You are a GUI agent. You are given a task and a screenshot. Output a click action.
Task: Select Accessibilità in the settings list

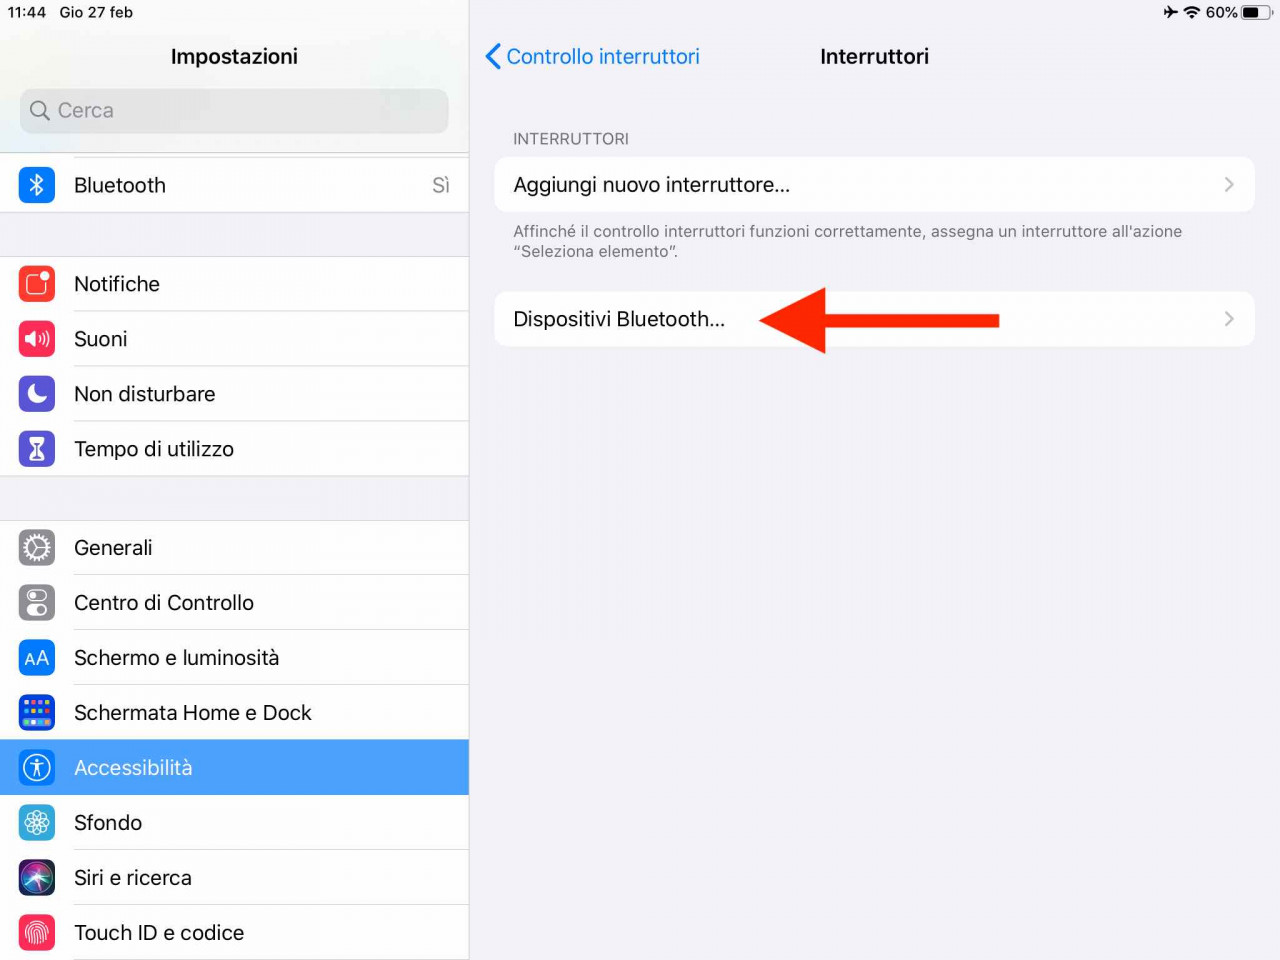point(234,768)
